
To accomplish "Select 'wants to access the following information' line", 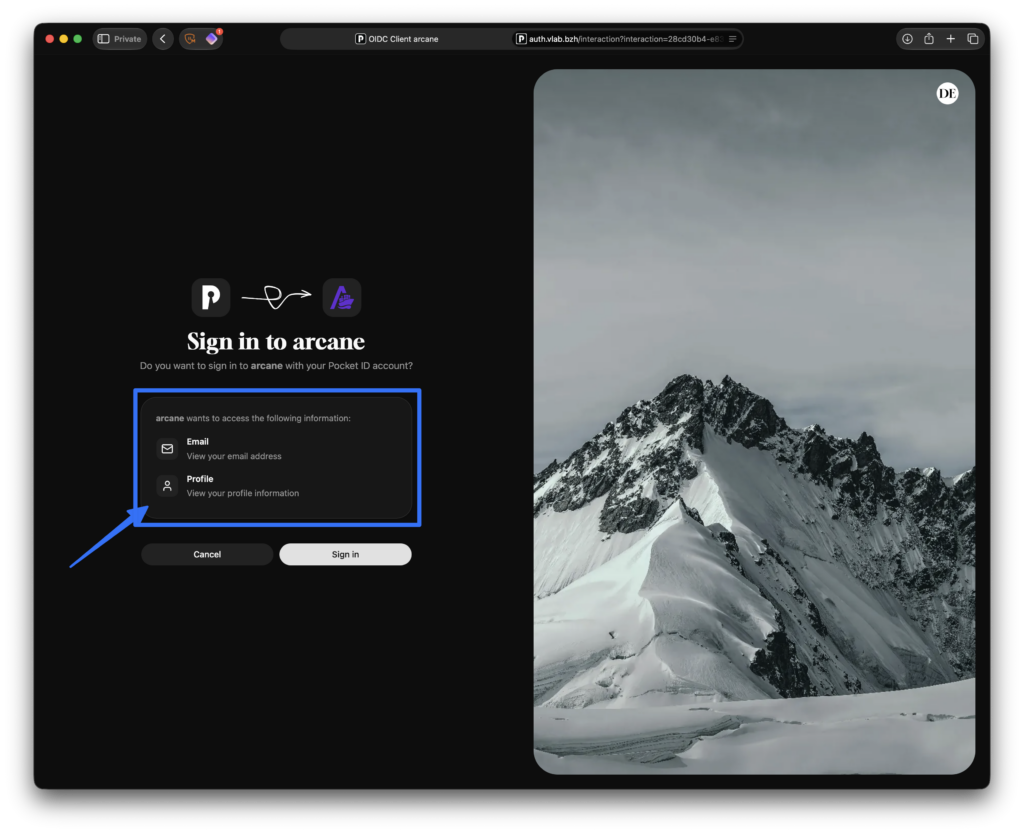I will pos(253,419).
